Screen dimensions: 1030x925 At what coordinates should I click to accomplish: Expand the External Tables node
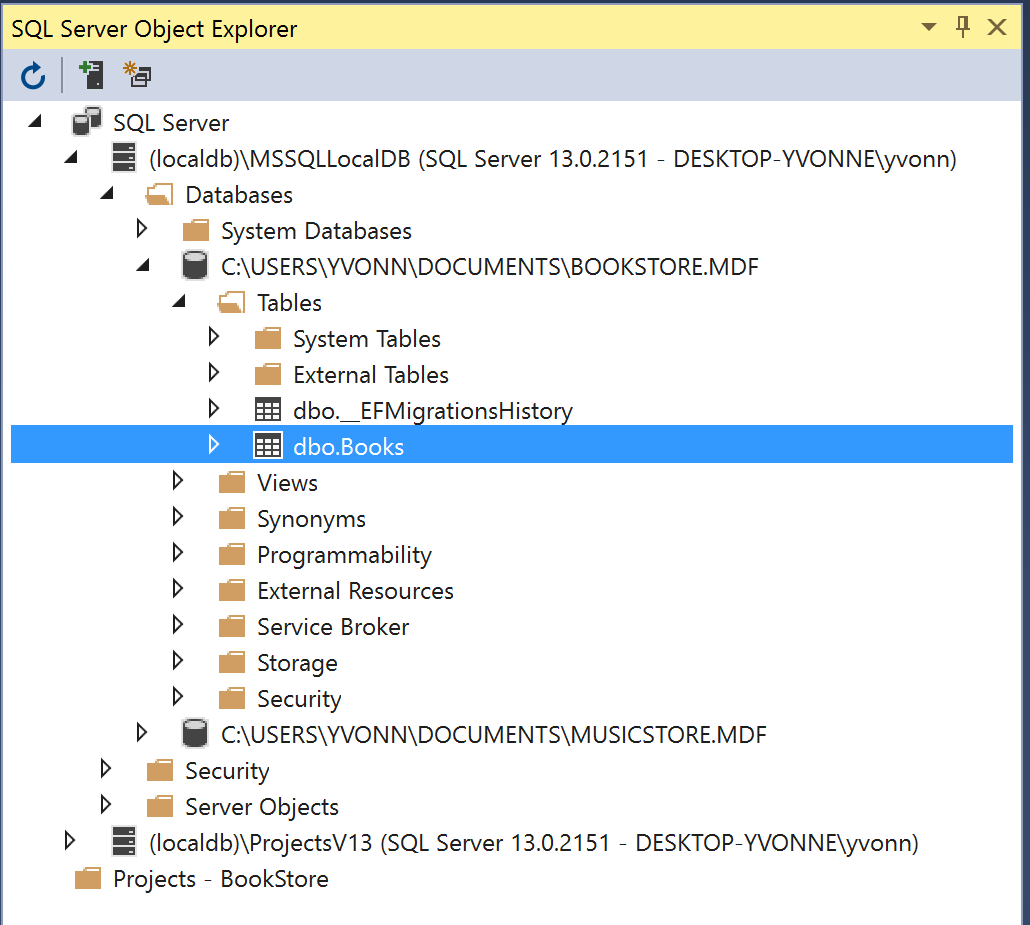(x=214, y=373)
